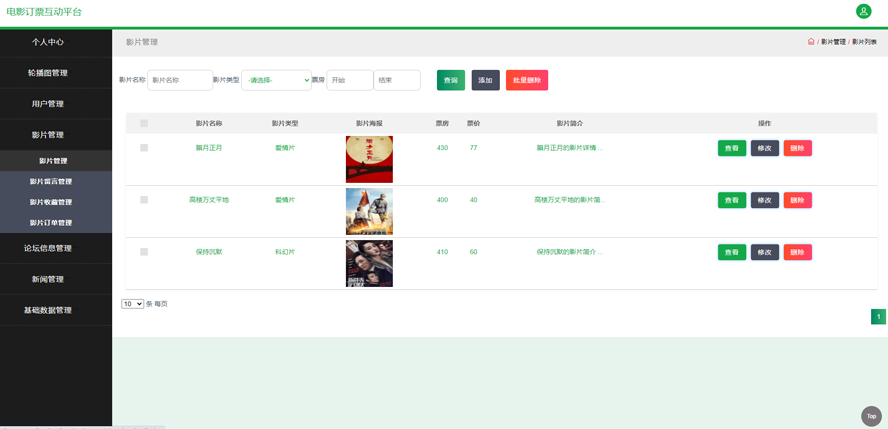Click 影片管理 link in breadcrumb

(833, 42)
